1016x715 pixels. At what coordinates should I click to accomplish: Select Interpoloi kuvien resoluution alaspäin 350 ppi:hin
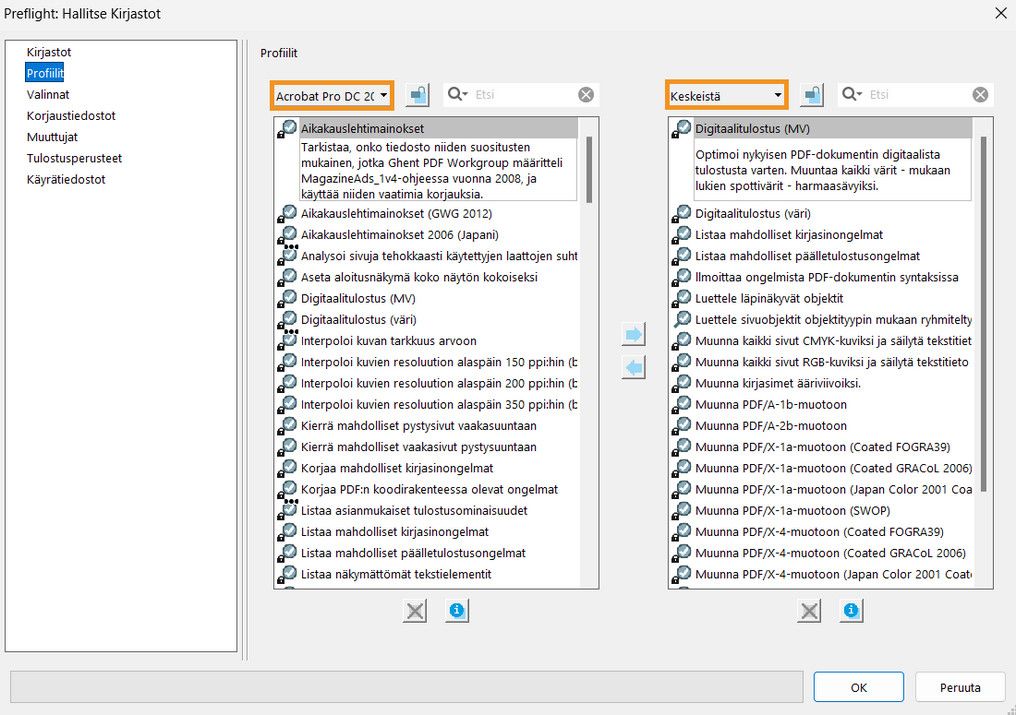(x=439, y=404)
